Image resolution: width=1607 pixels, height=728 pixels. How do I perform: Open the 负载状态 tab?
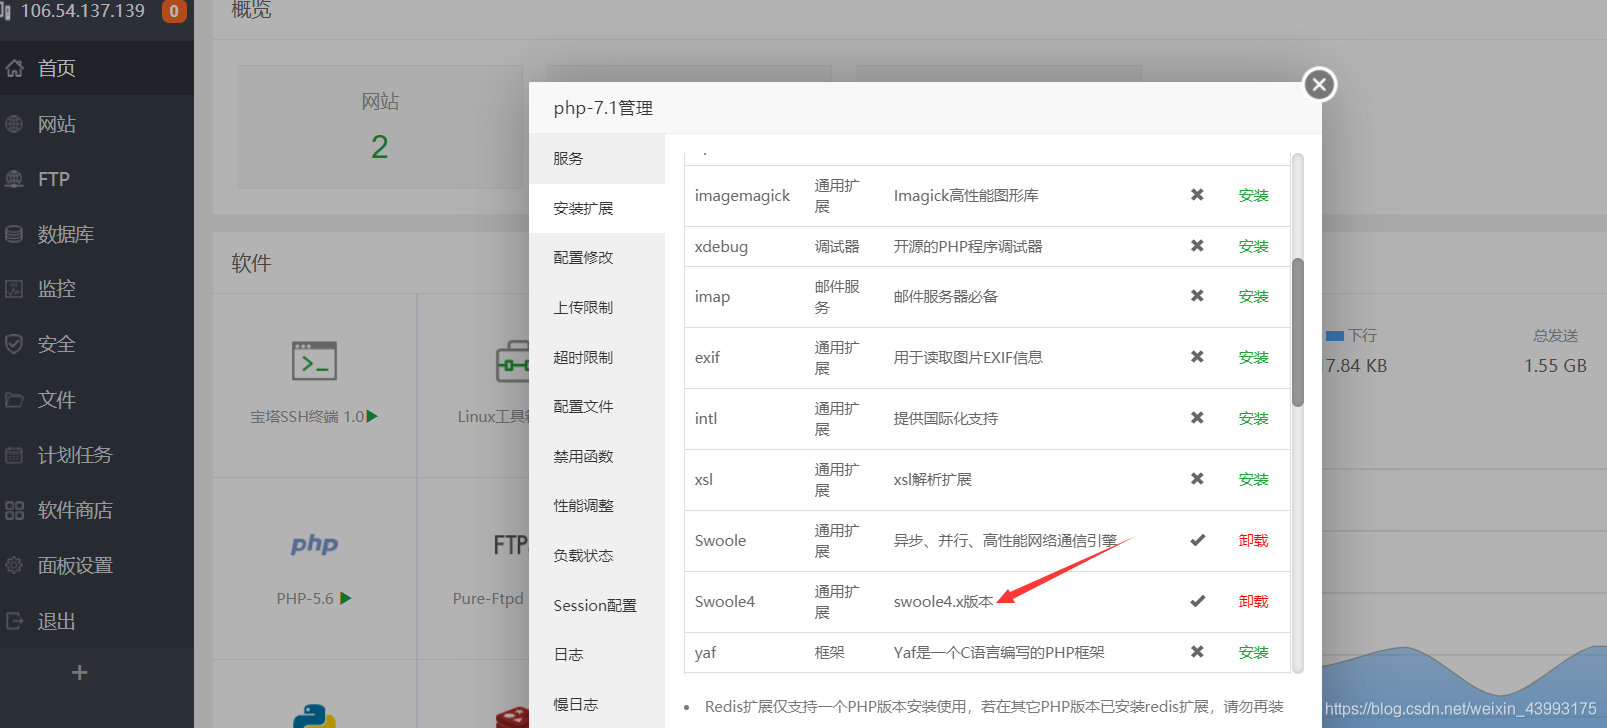(597, 555)
